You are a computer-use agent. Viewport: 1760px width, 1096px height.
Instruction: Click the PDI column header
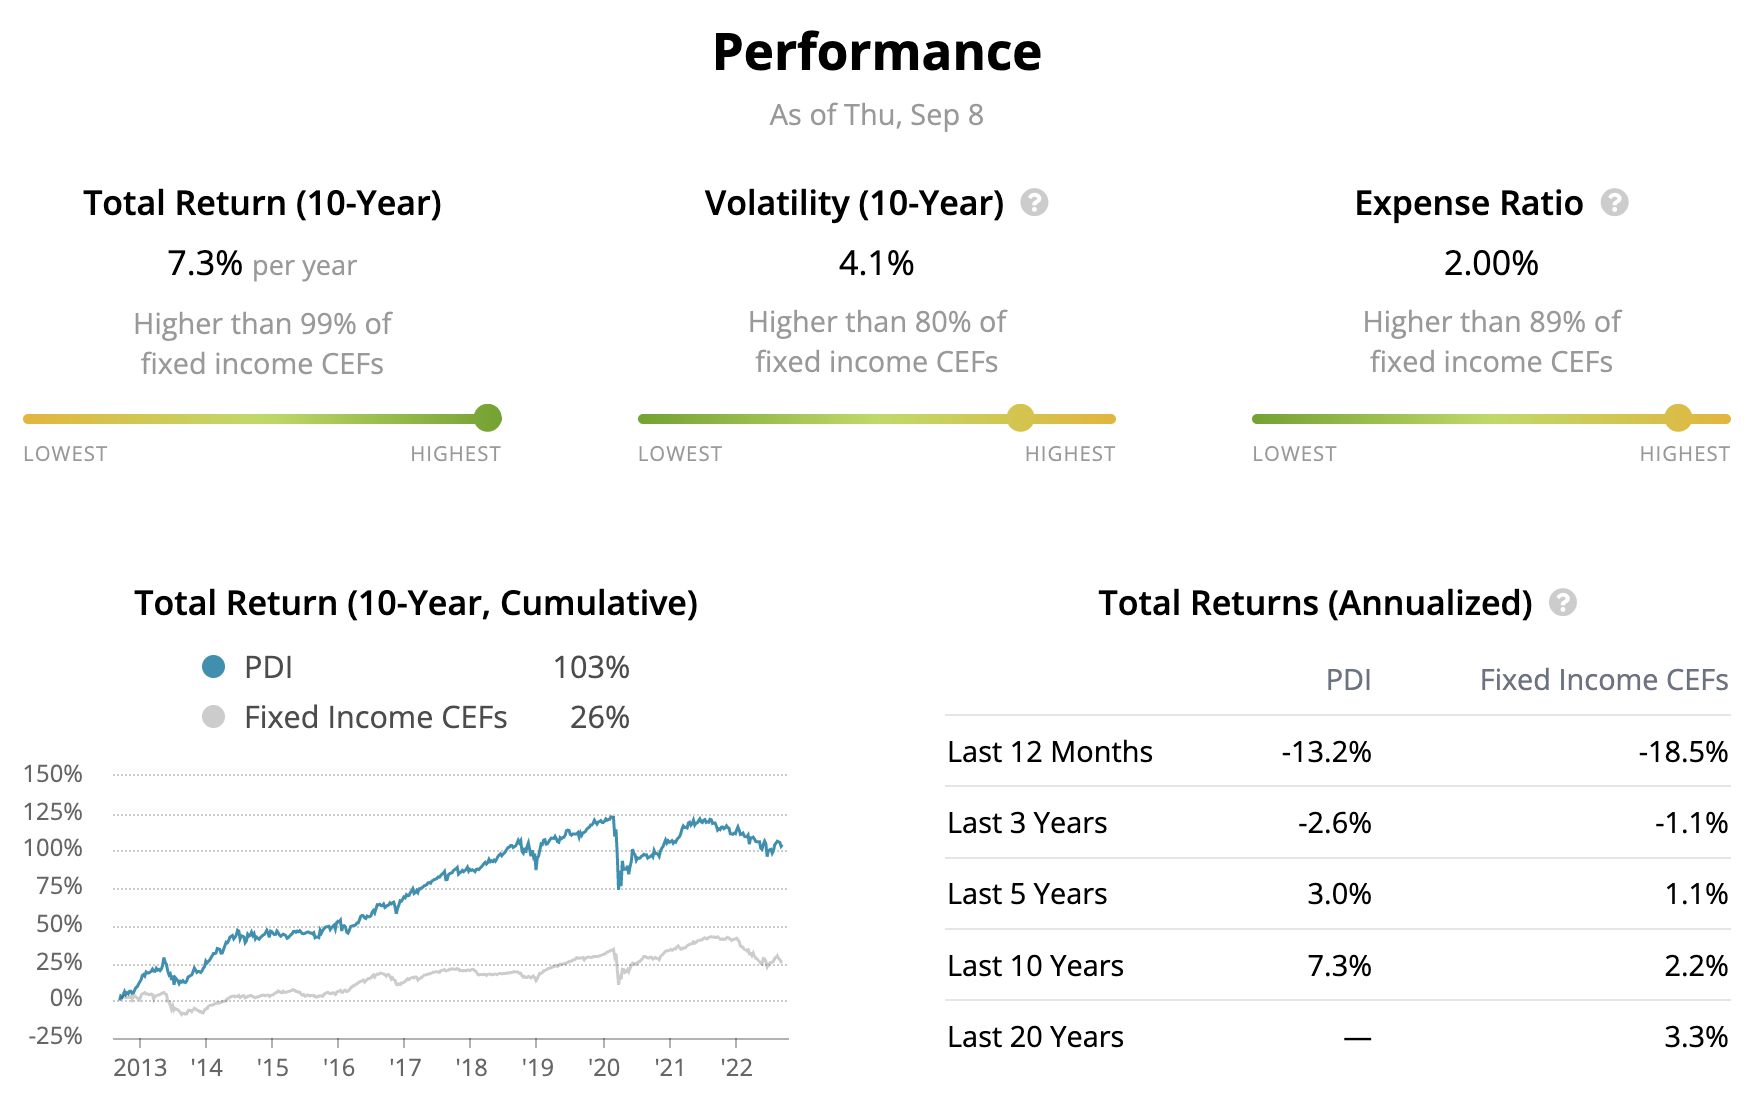[x=1348, y=680]
